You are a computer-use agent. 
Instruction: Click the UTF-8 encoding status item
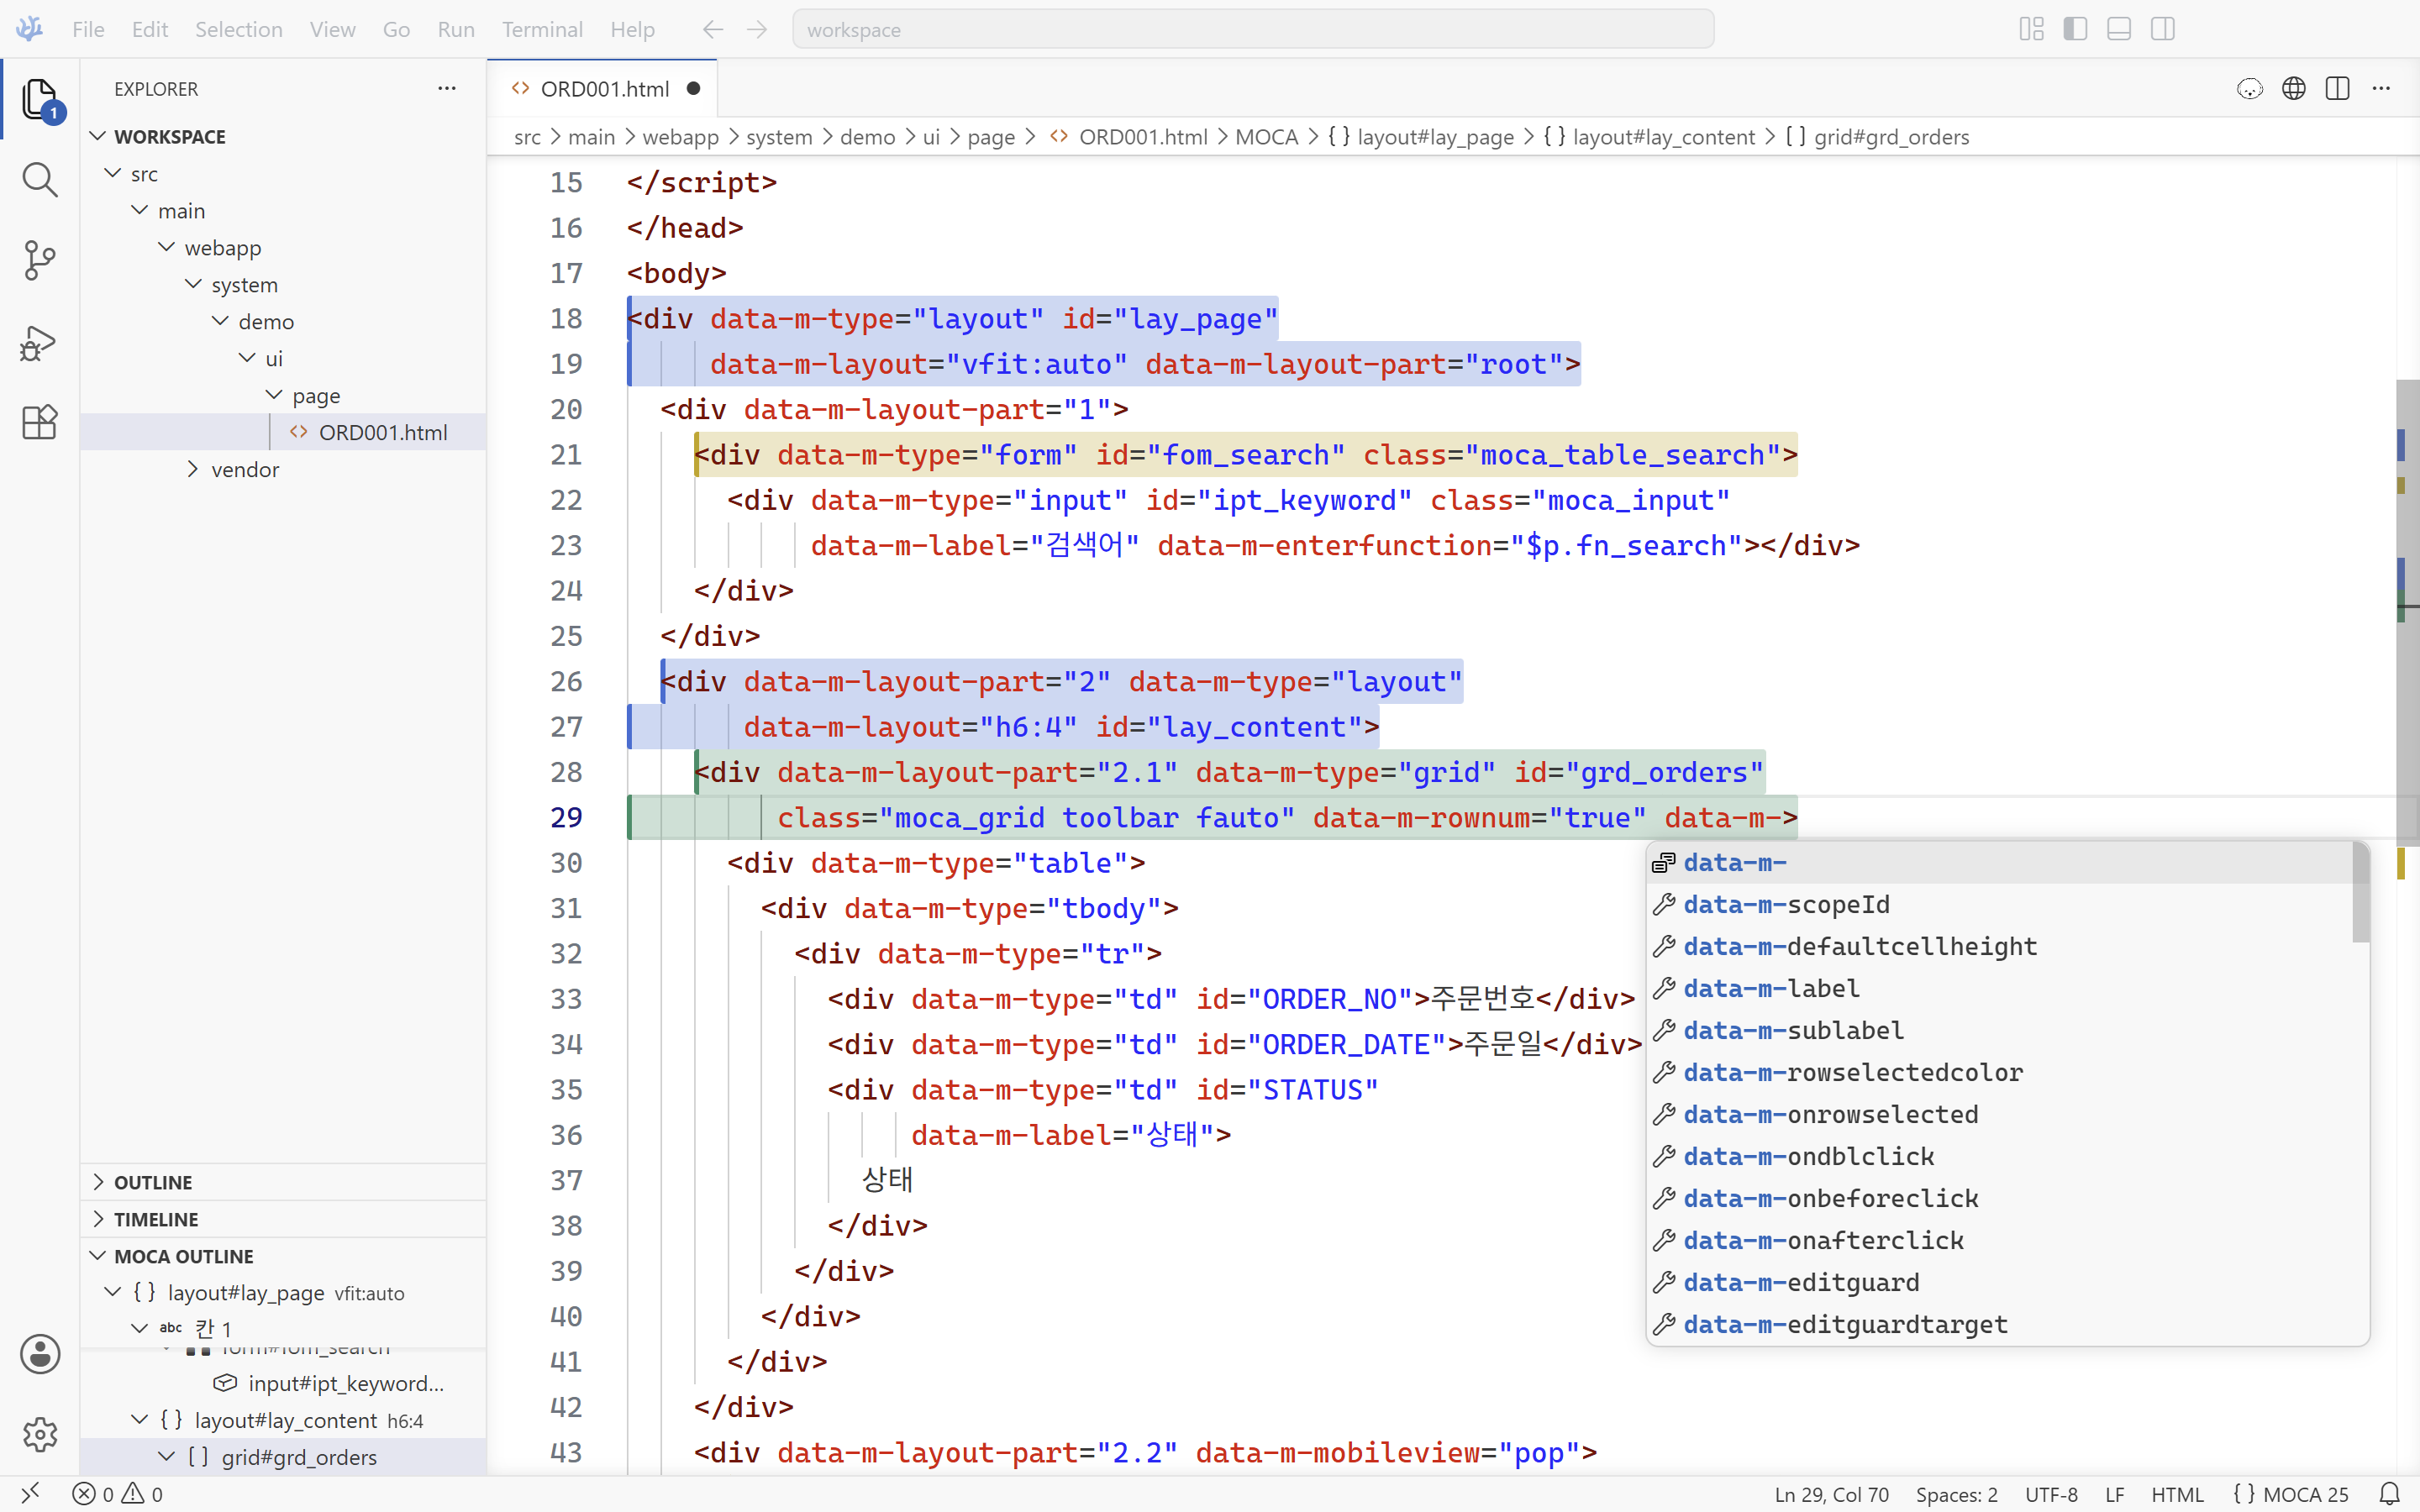pos(2051,1494)
